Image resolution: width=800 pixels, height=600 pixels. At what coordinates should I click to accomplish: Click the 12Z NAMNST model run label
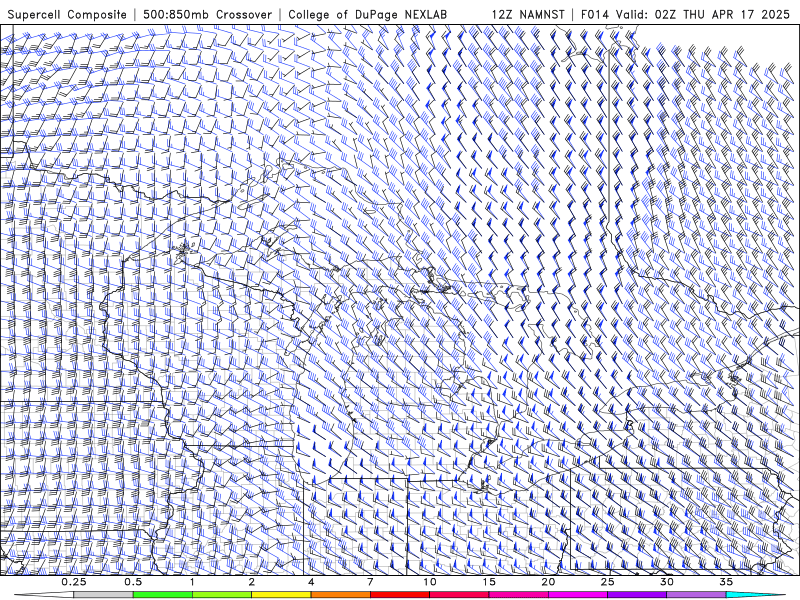click(x=528, y=14)
